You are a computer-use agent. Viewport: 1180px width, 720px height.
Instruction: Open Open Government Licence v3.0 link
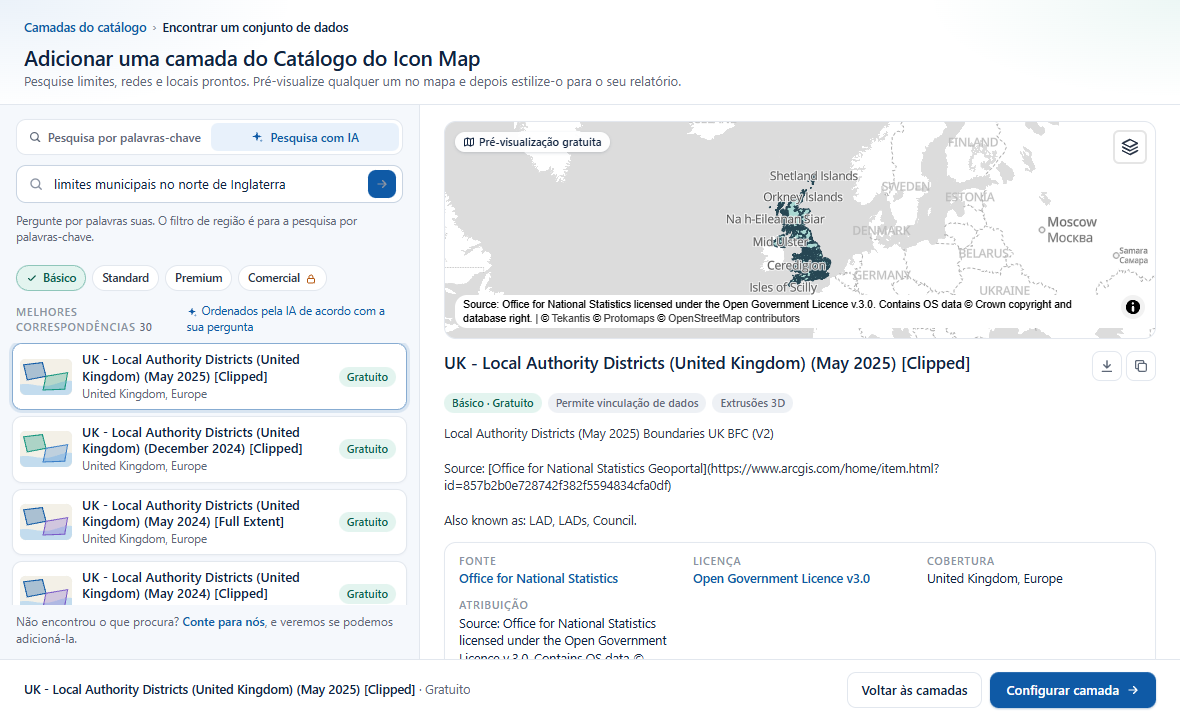pos(781,579)
